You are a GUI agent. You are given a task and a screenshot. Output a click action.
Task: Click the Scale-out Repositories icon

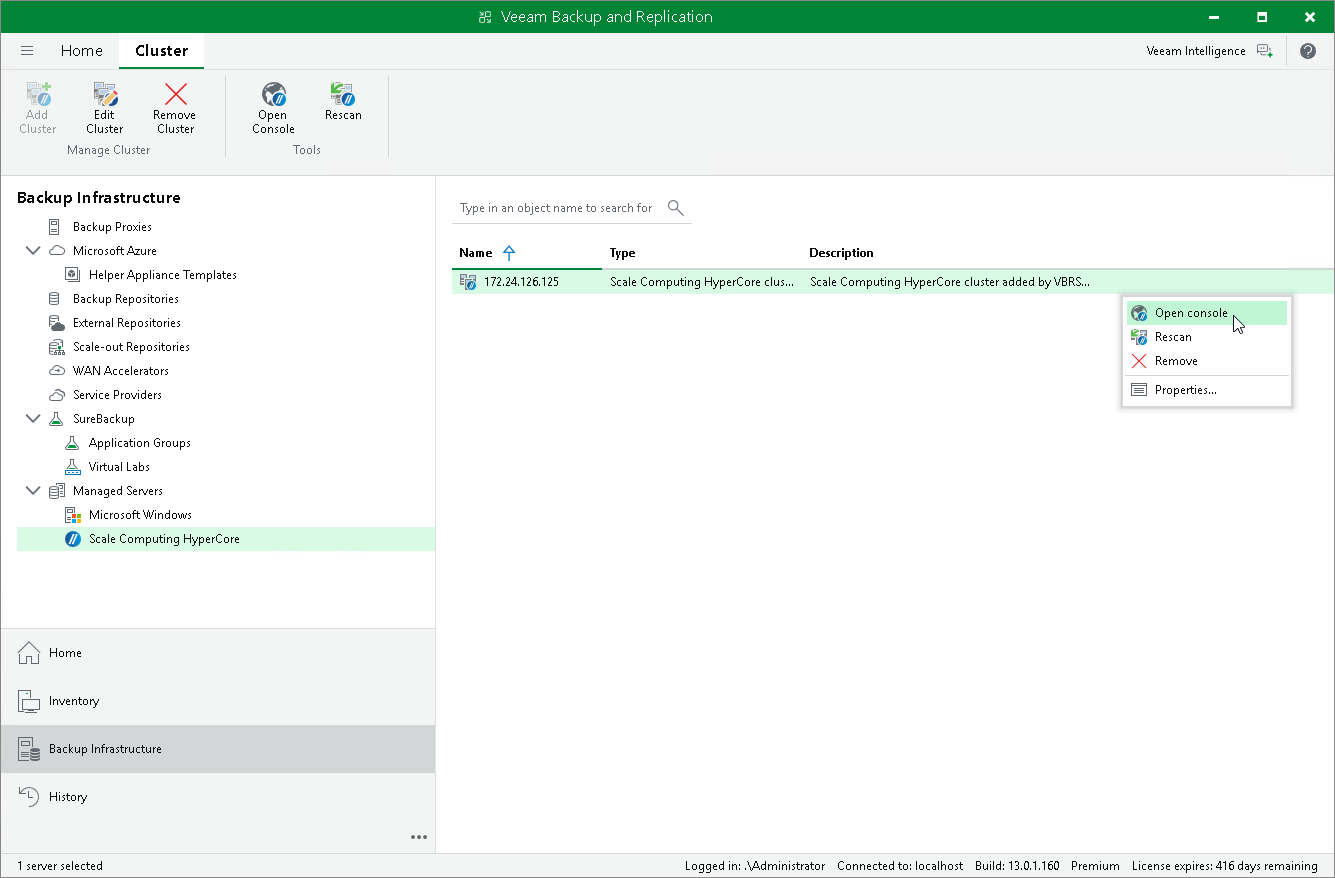pos(56,347)
